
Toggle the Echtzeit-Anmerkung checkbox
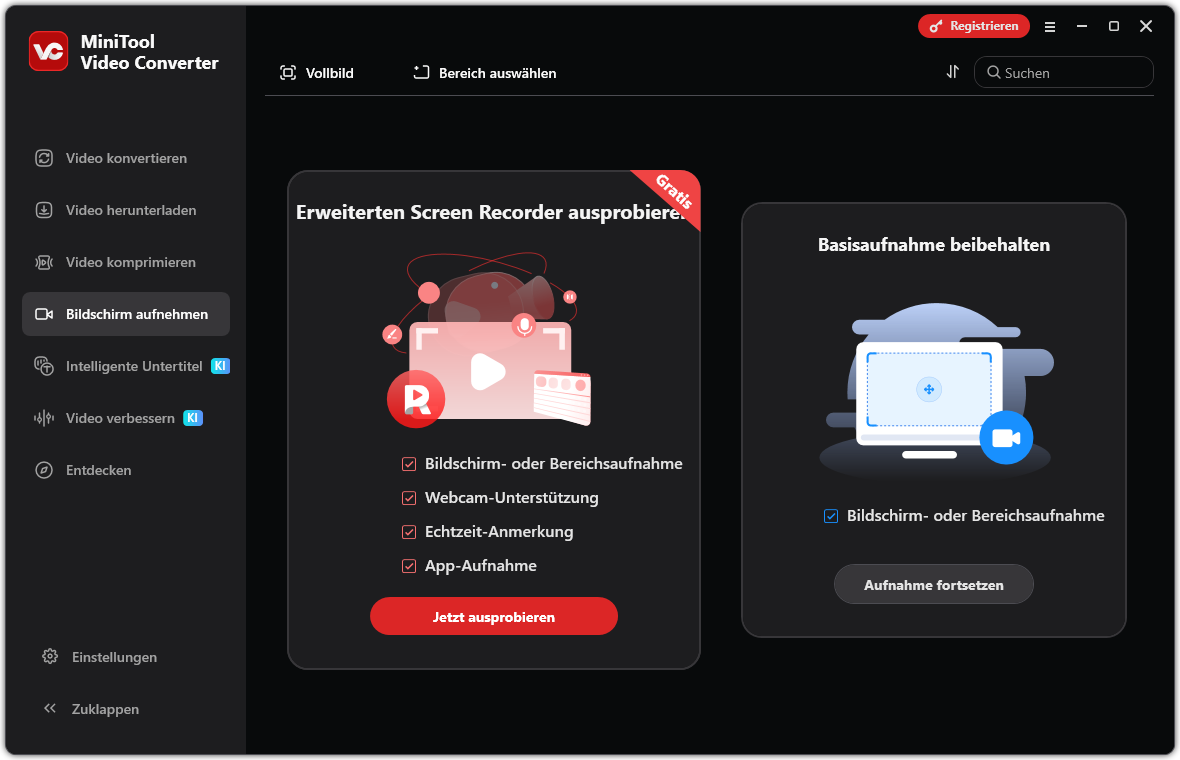click(409, 532)
